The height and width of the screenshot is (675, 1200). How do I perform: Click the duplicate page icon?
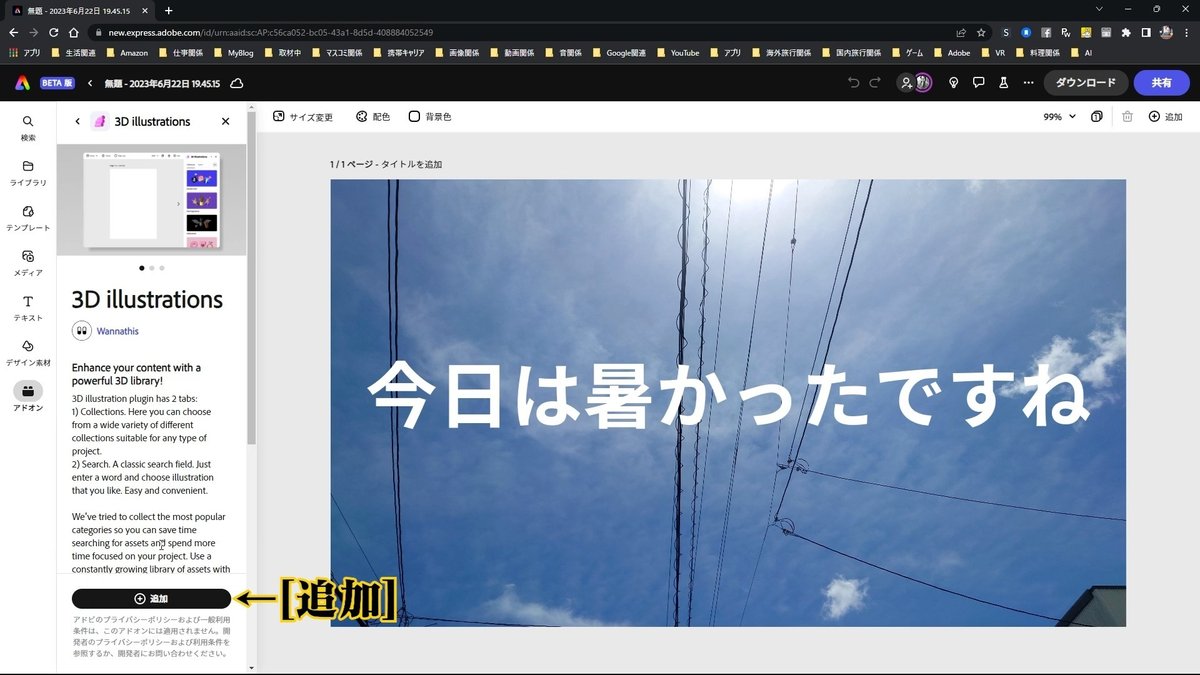coord(1097,116)
